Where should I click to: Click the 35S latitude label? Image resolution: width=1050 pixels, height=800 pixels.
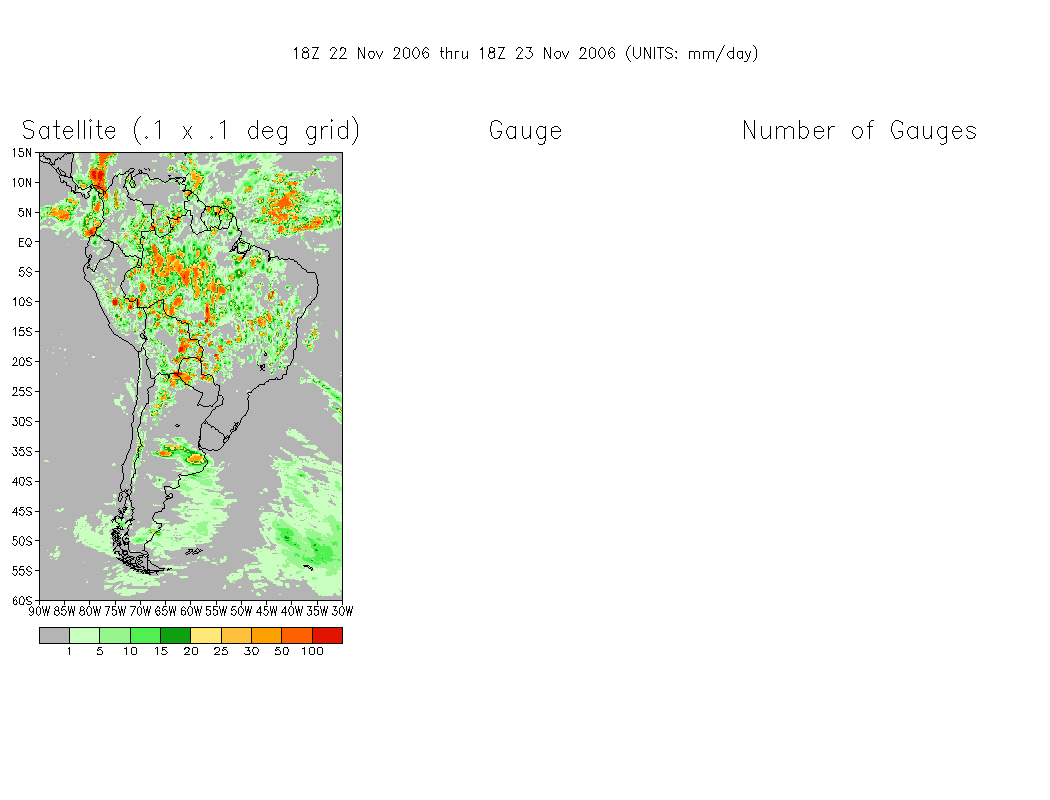[22, 452]
